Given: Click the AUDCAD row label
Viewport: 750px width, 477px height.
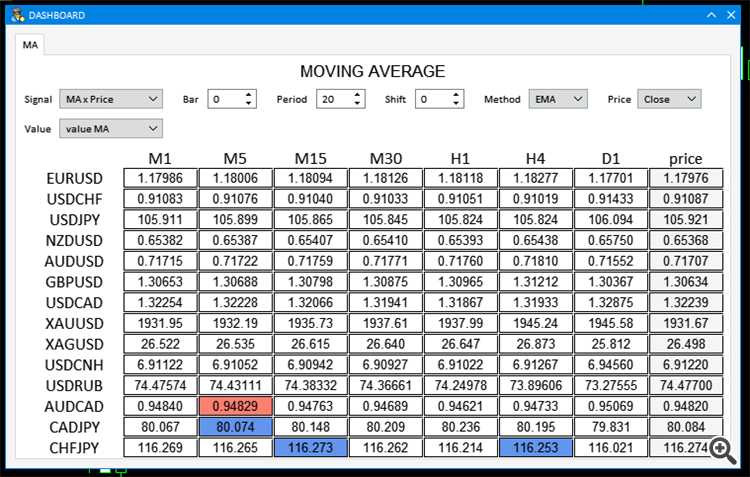Looking at the screenshot, I should click(74, 407).
